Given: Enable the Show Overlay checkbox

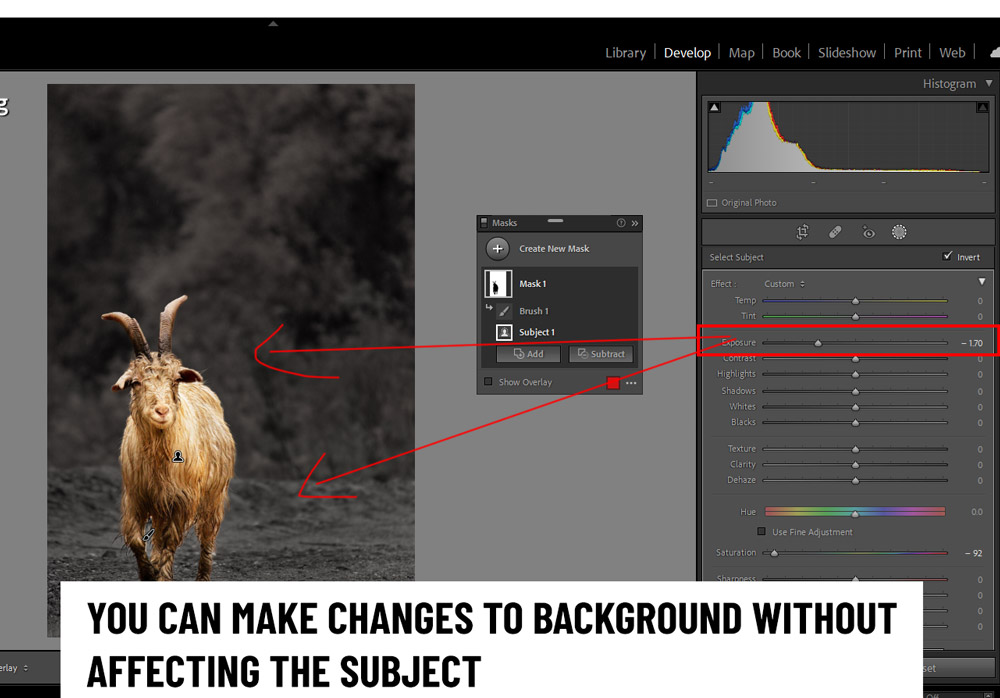Looking at the screenshot, I should pyautogui.click(x=488, y=382).
